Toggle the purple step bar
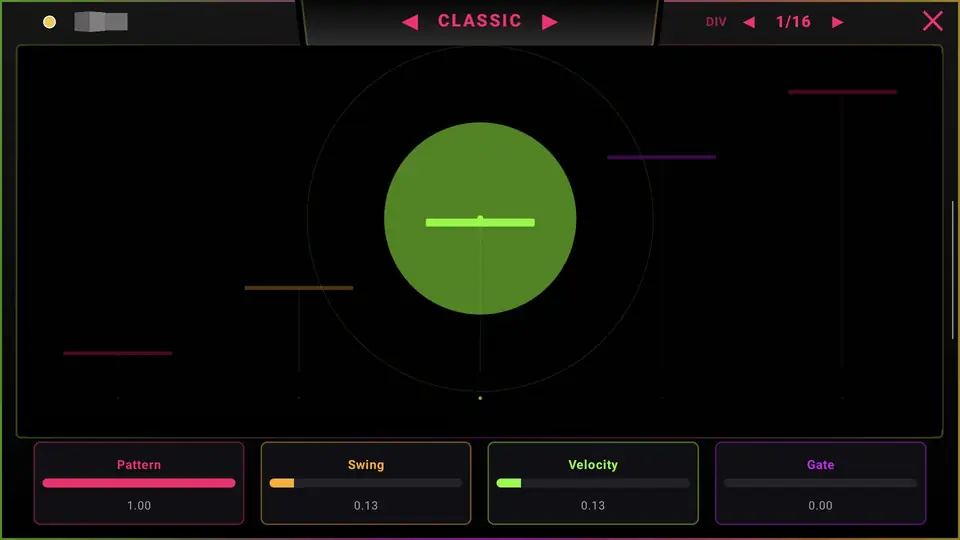Viewport: 960px width, 540px height. [661, 157]
